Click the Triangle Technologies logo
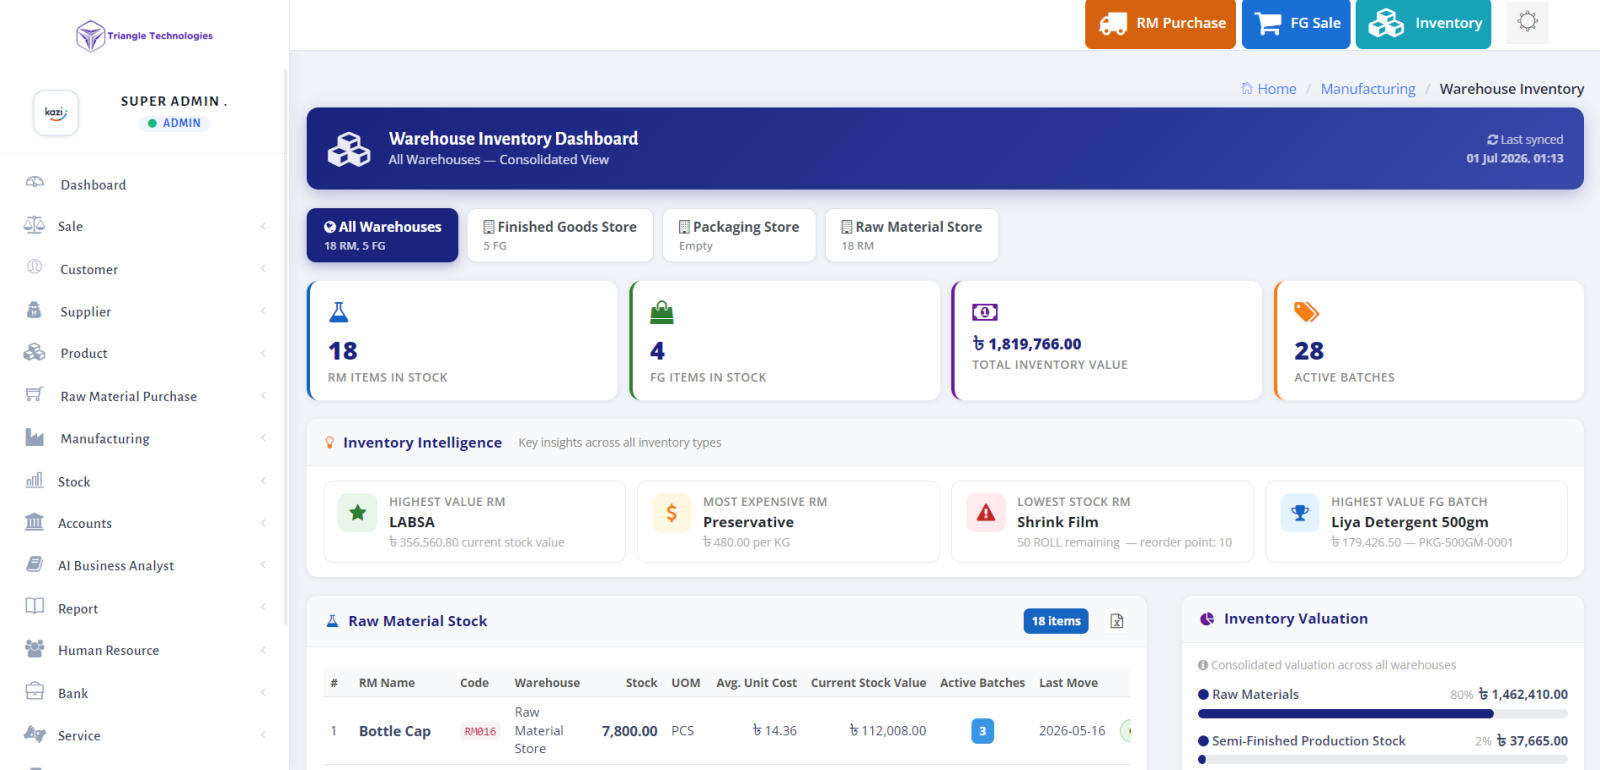The image size is (1600, 770). pyautogui.click(x=144, y=36)
